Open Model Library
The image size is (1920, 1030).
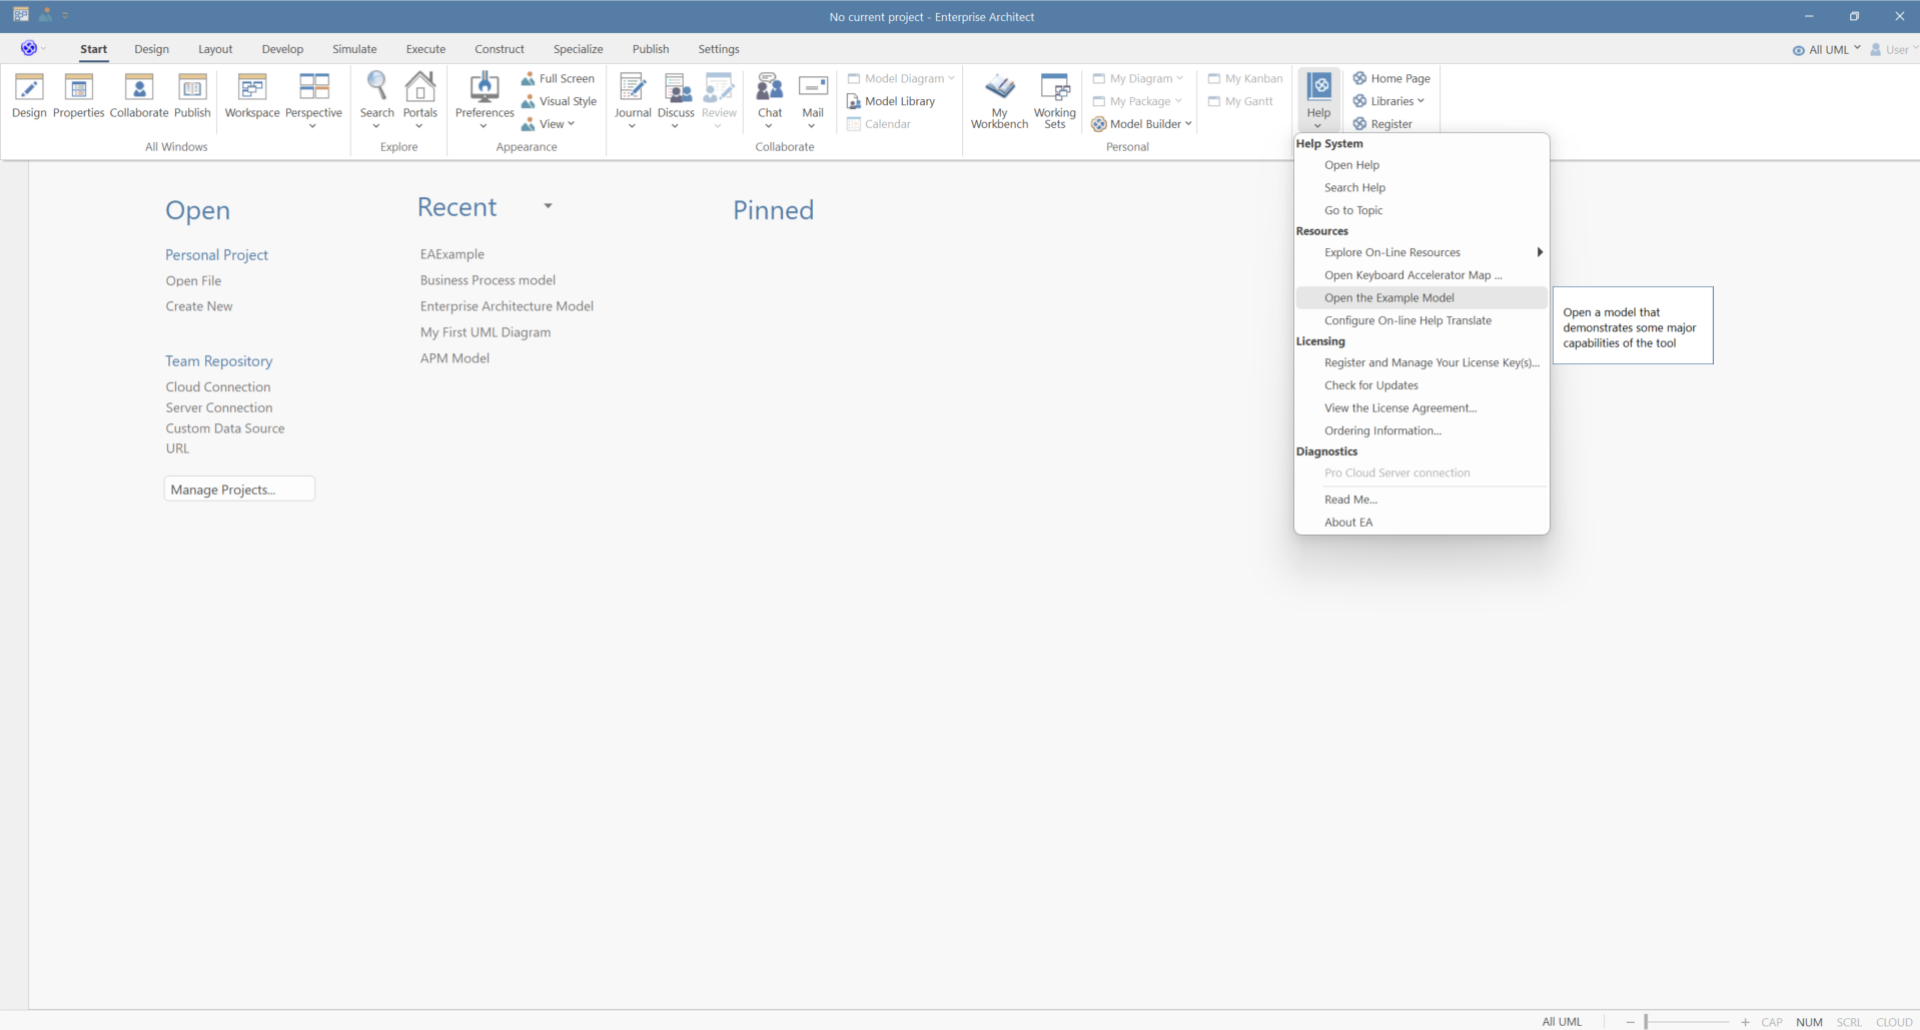point(891,101)
